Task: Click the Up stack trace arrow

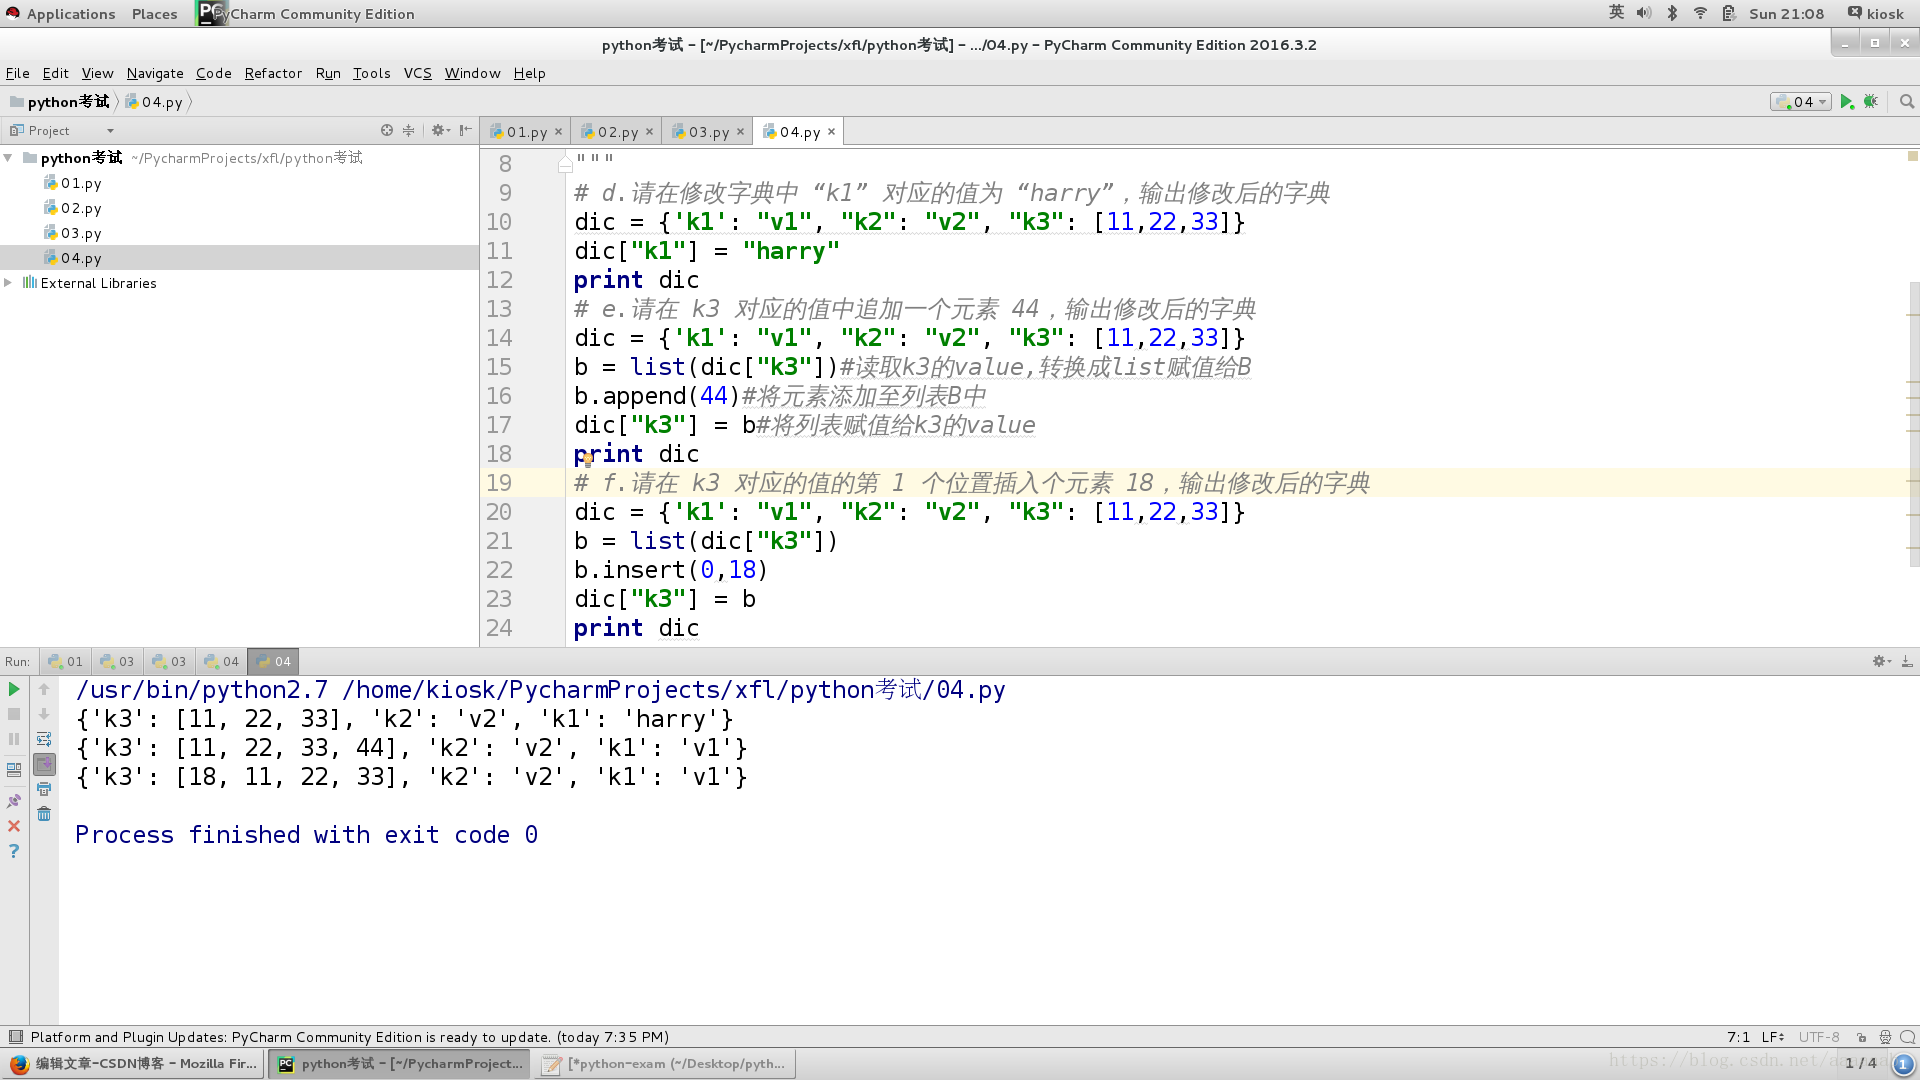Action: click(x=44, y=689)
